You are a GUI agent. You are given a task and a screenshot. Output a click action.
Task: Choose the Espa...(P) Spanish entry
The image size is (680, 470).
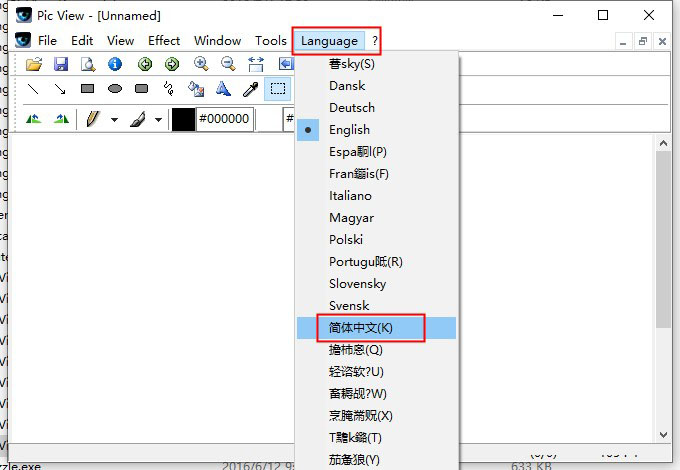(376, 152)
